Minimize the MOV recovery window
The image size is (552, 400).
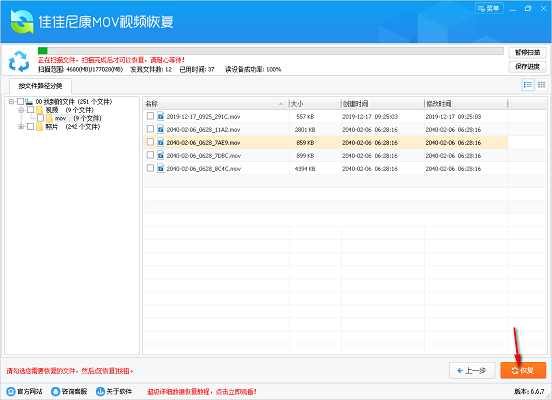[513, 9]
